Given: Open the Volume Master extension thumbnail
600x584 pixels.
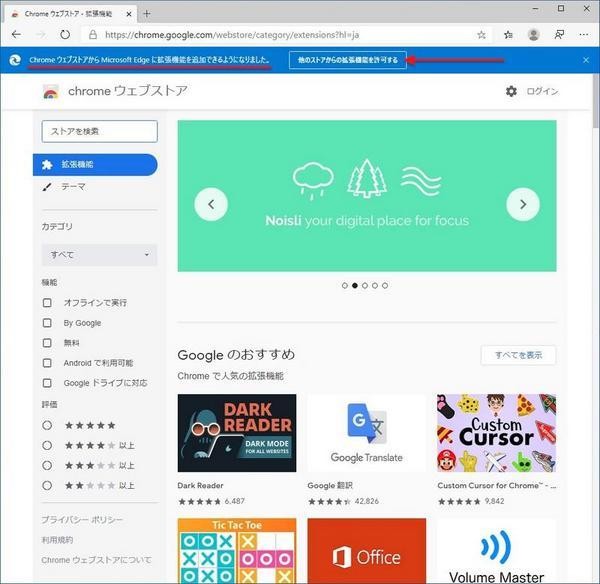Looking at the screenshot, I should click(x=497, y=551).
